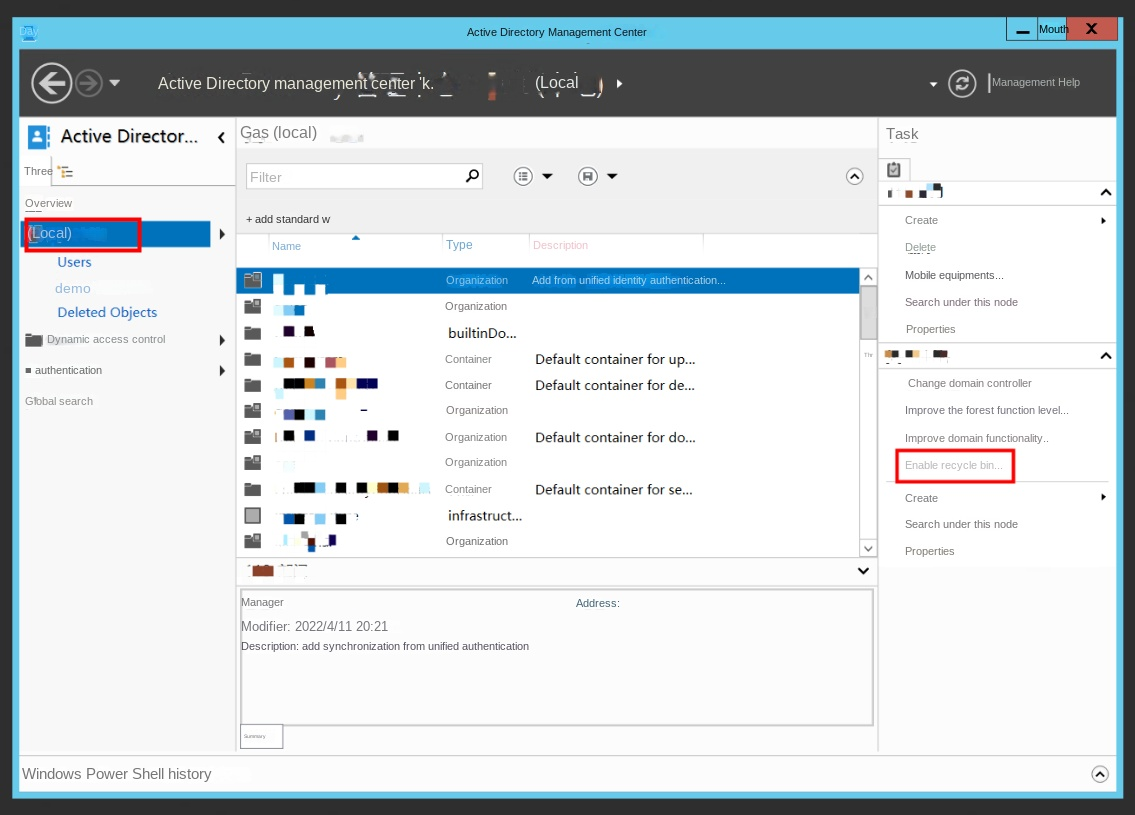Open the Deleted Objects node
The height and width of the screenshot is (815, 1135).
pos(107,313)
